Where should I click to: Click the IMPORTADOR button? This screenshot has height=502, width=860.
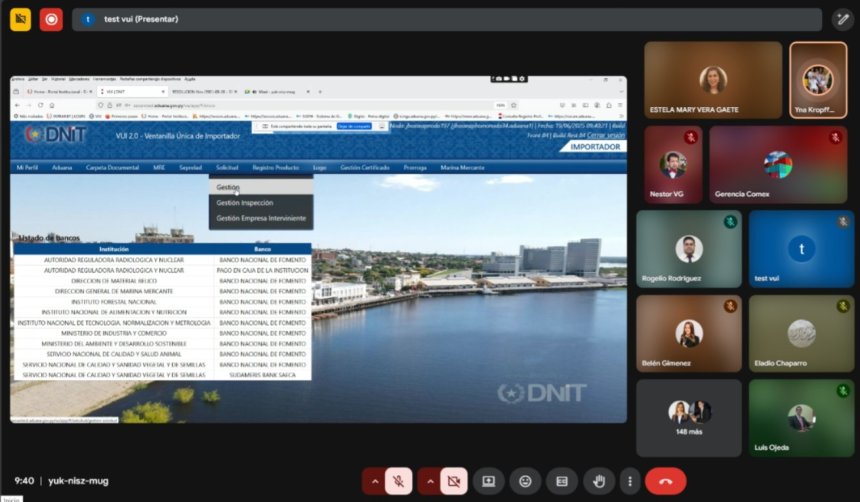click(x=592, y=147)
